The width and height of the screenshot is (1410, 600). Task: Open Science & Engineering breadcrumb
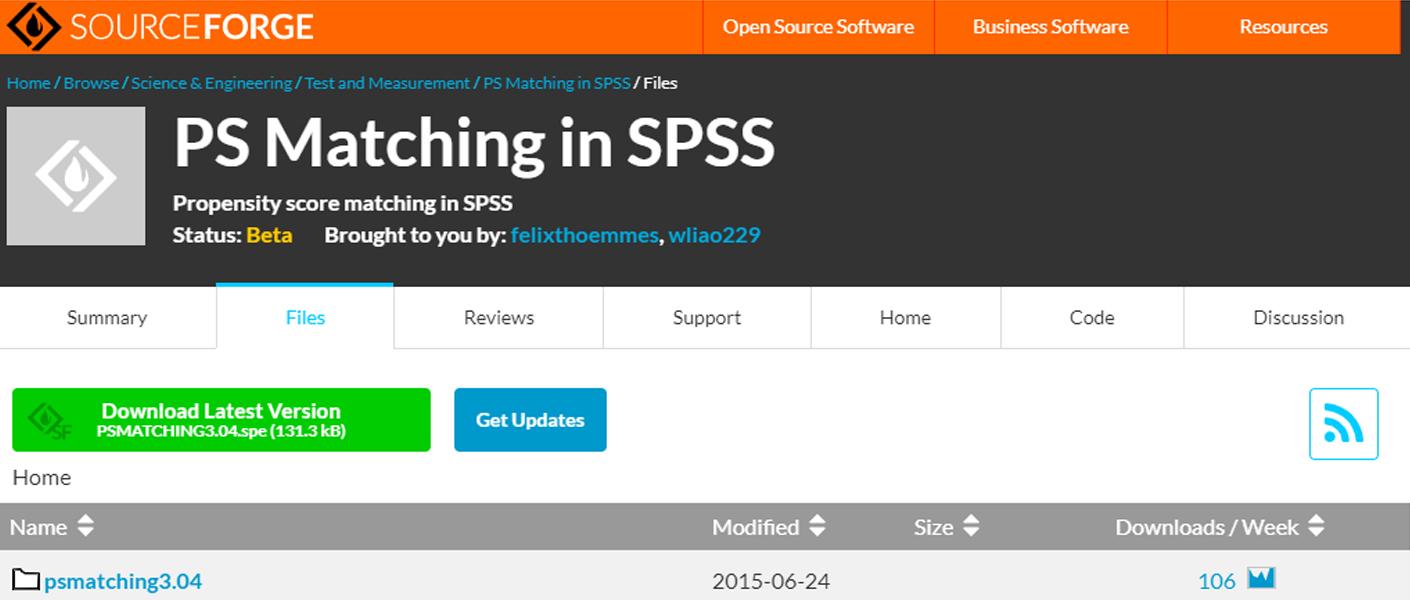[x=211, y=83]
